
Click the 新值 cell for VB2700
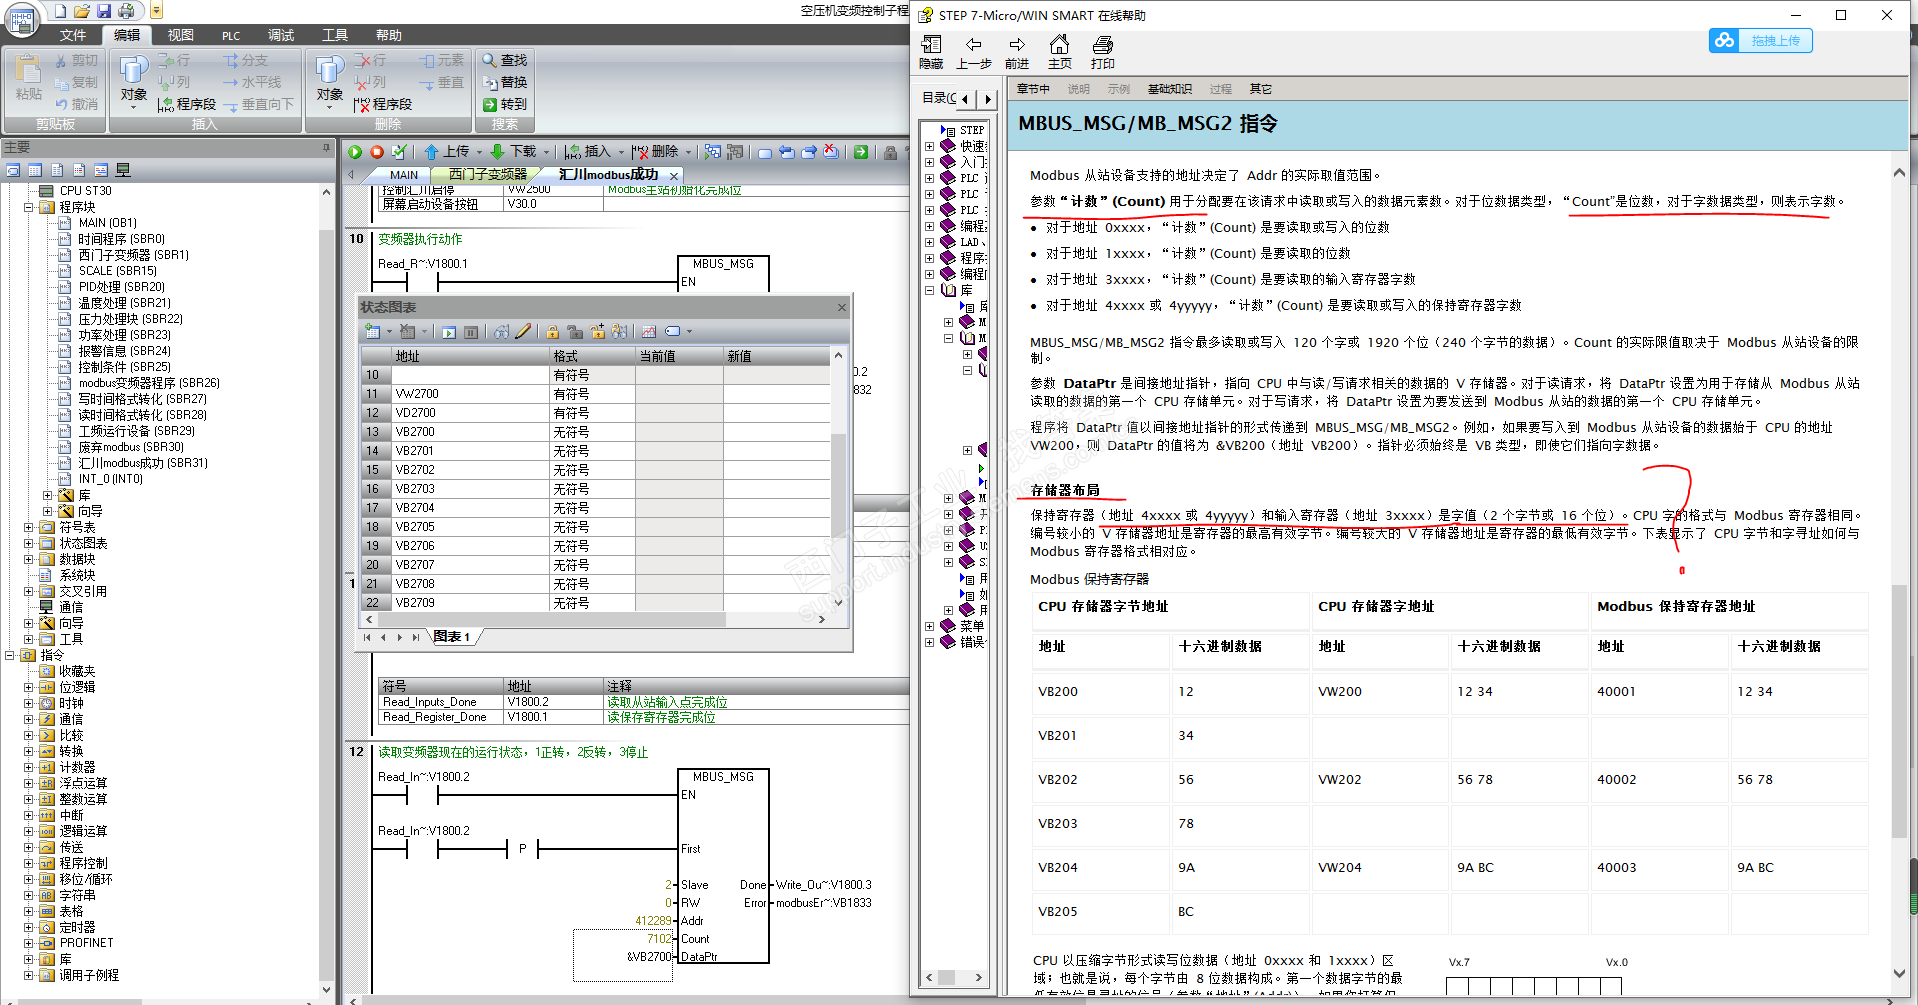coord(776,432)
